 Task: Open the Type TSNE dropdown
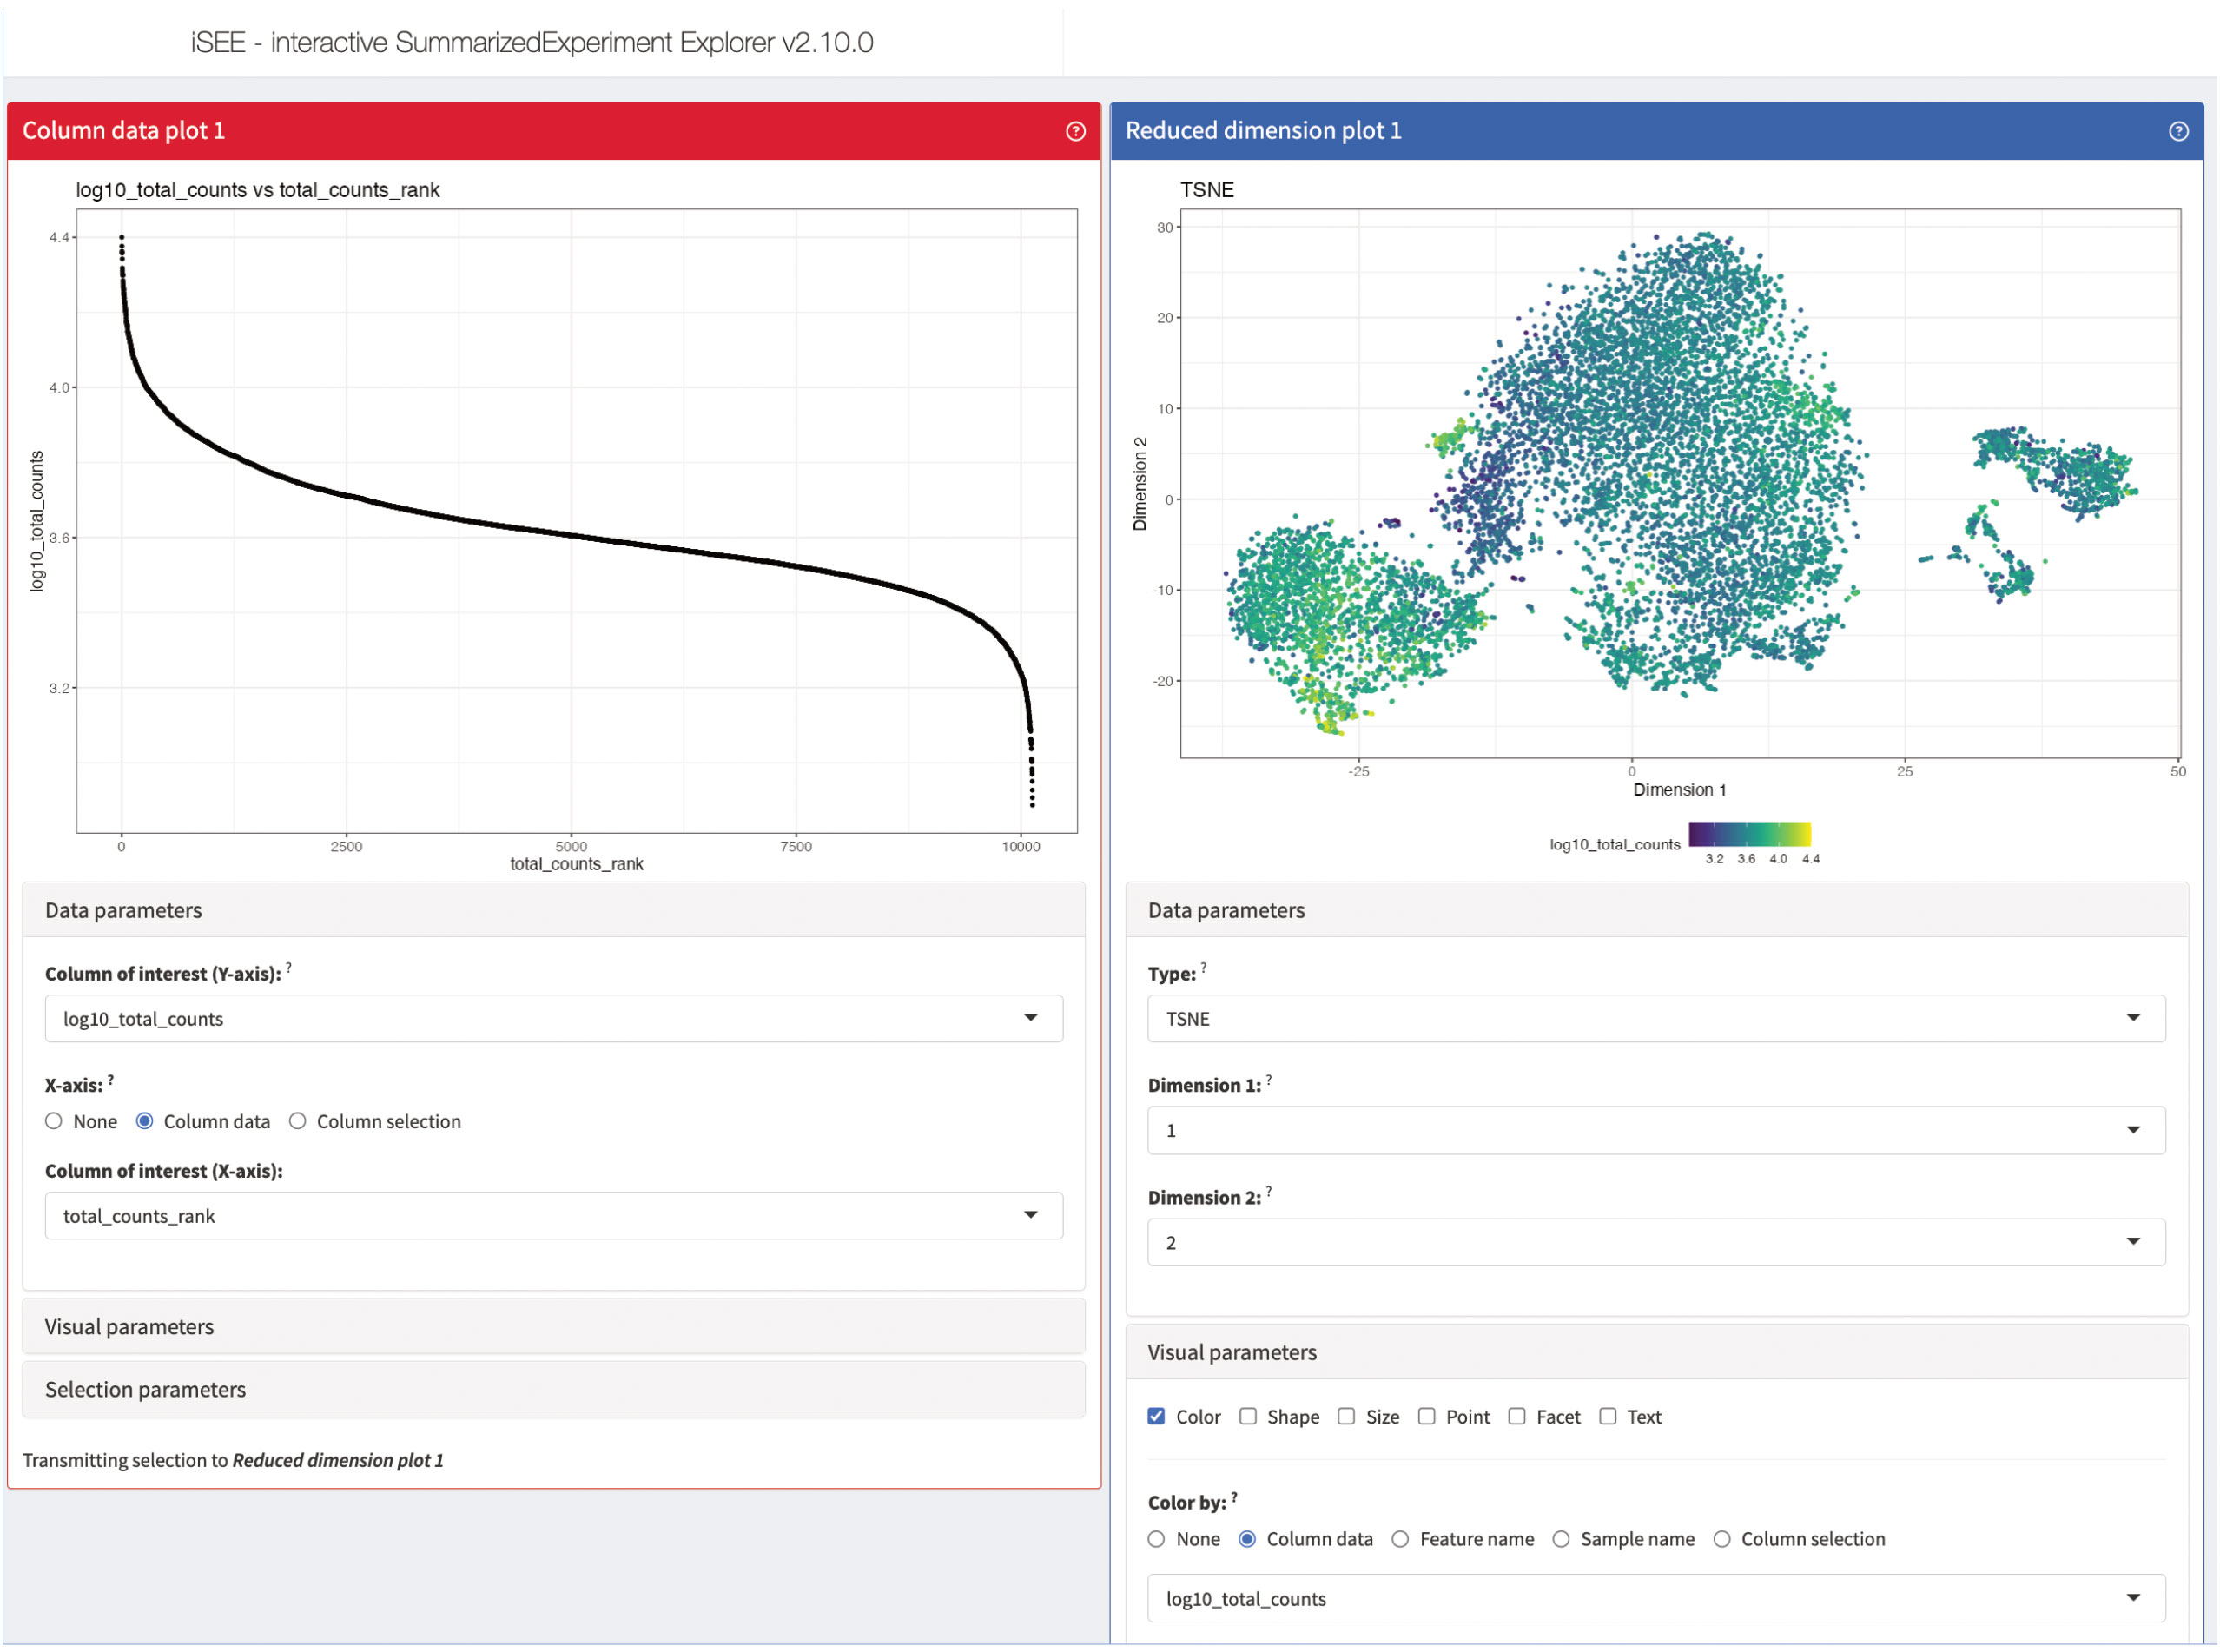click(1657, 1018)
